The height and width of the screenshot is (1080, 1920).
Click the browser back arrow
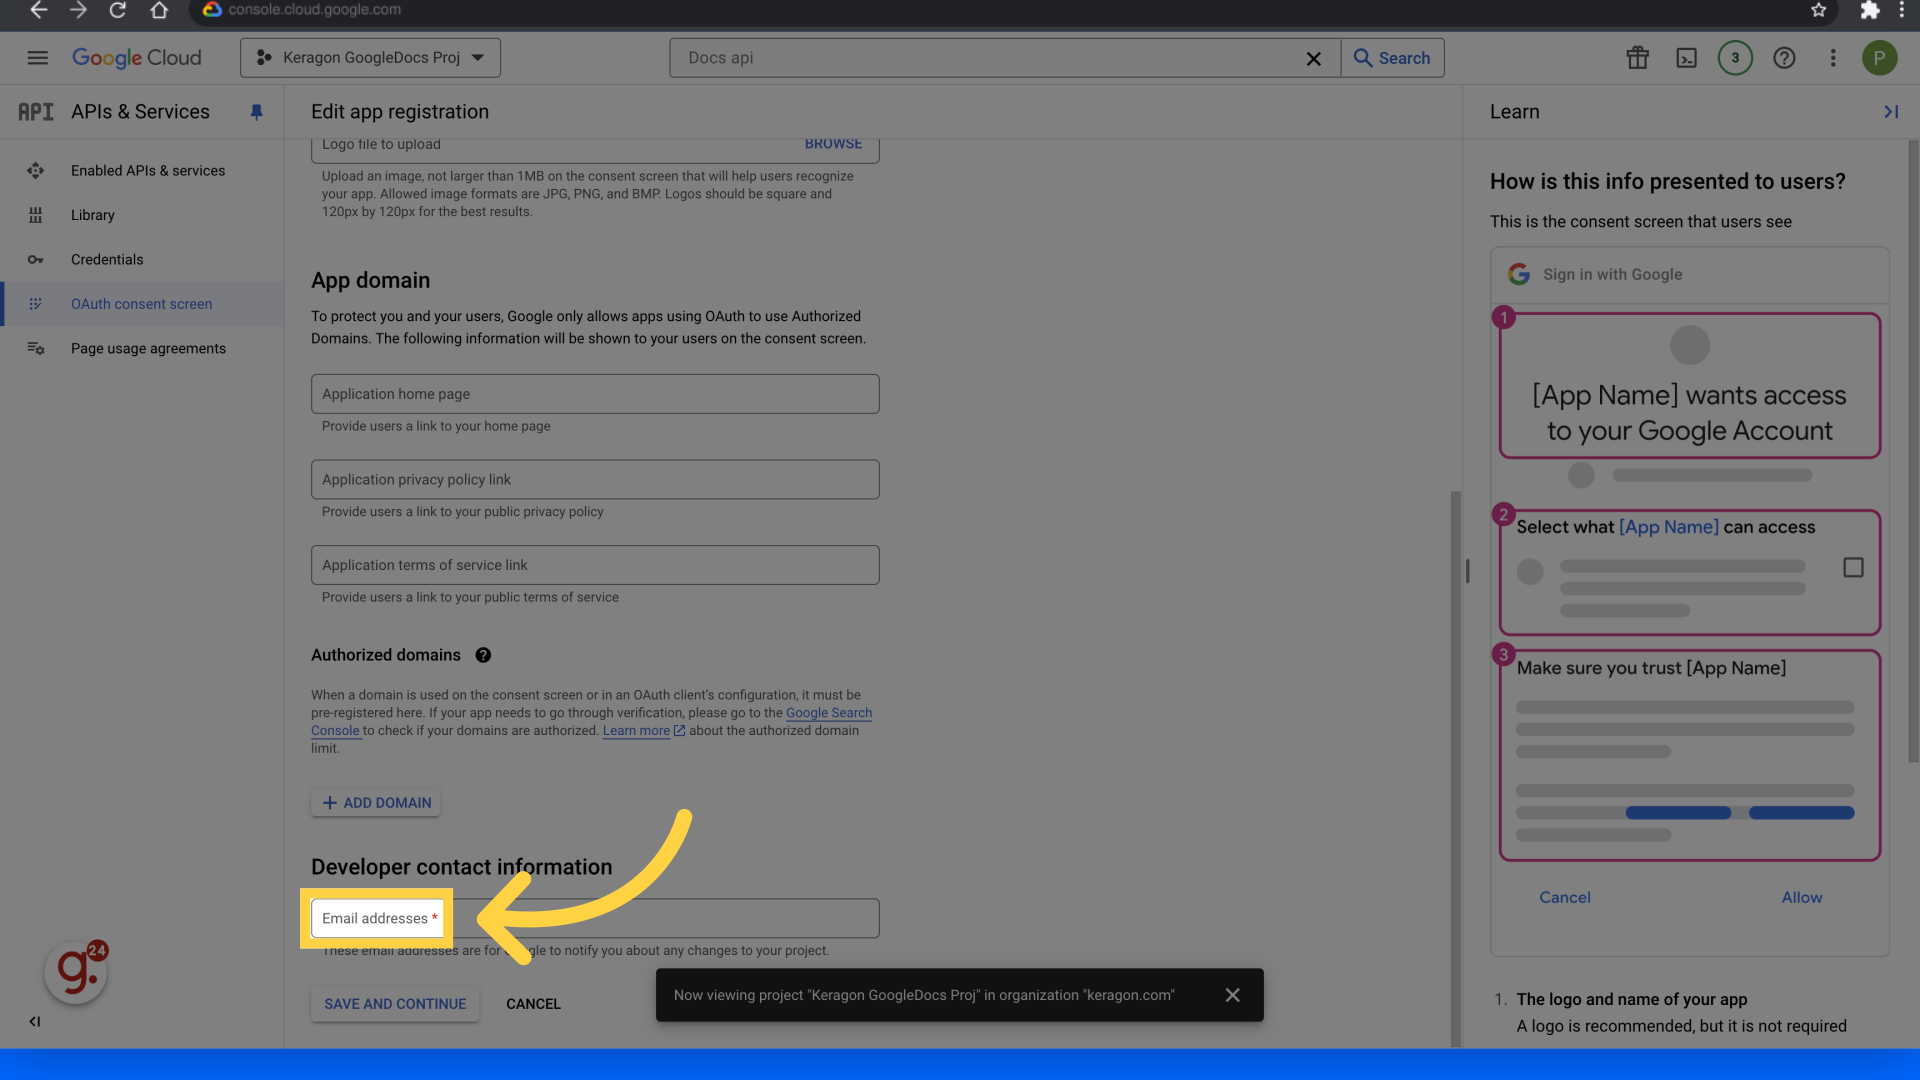click(38, 10)
